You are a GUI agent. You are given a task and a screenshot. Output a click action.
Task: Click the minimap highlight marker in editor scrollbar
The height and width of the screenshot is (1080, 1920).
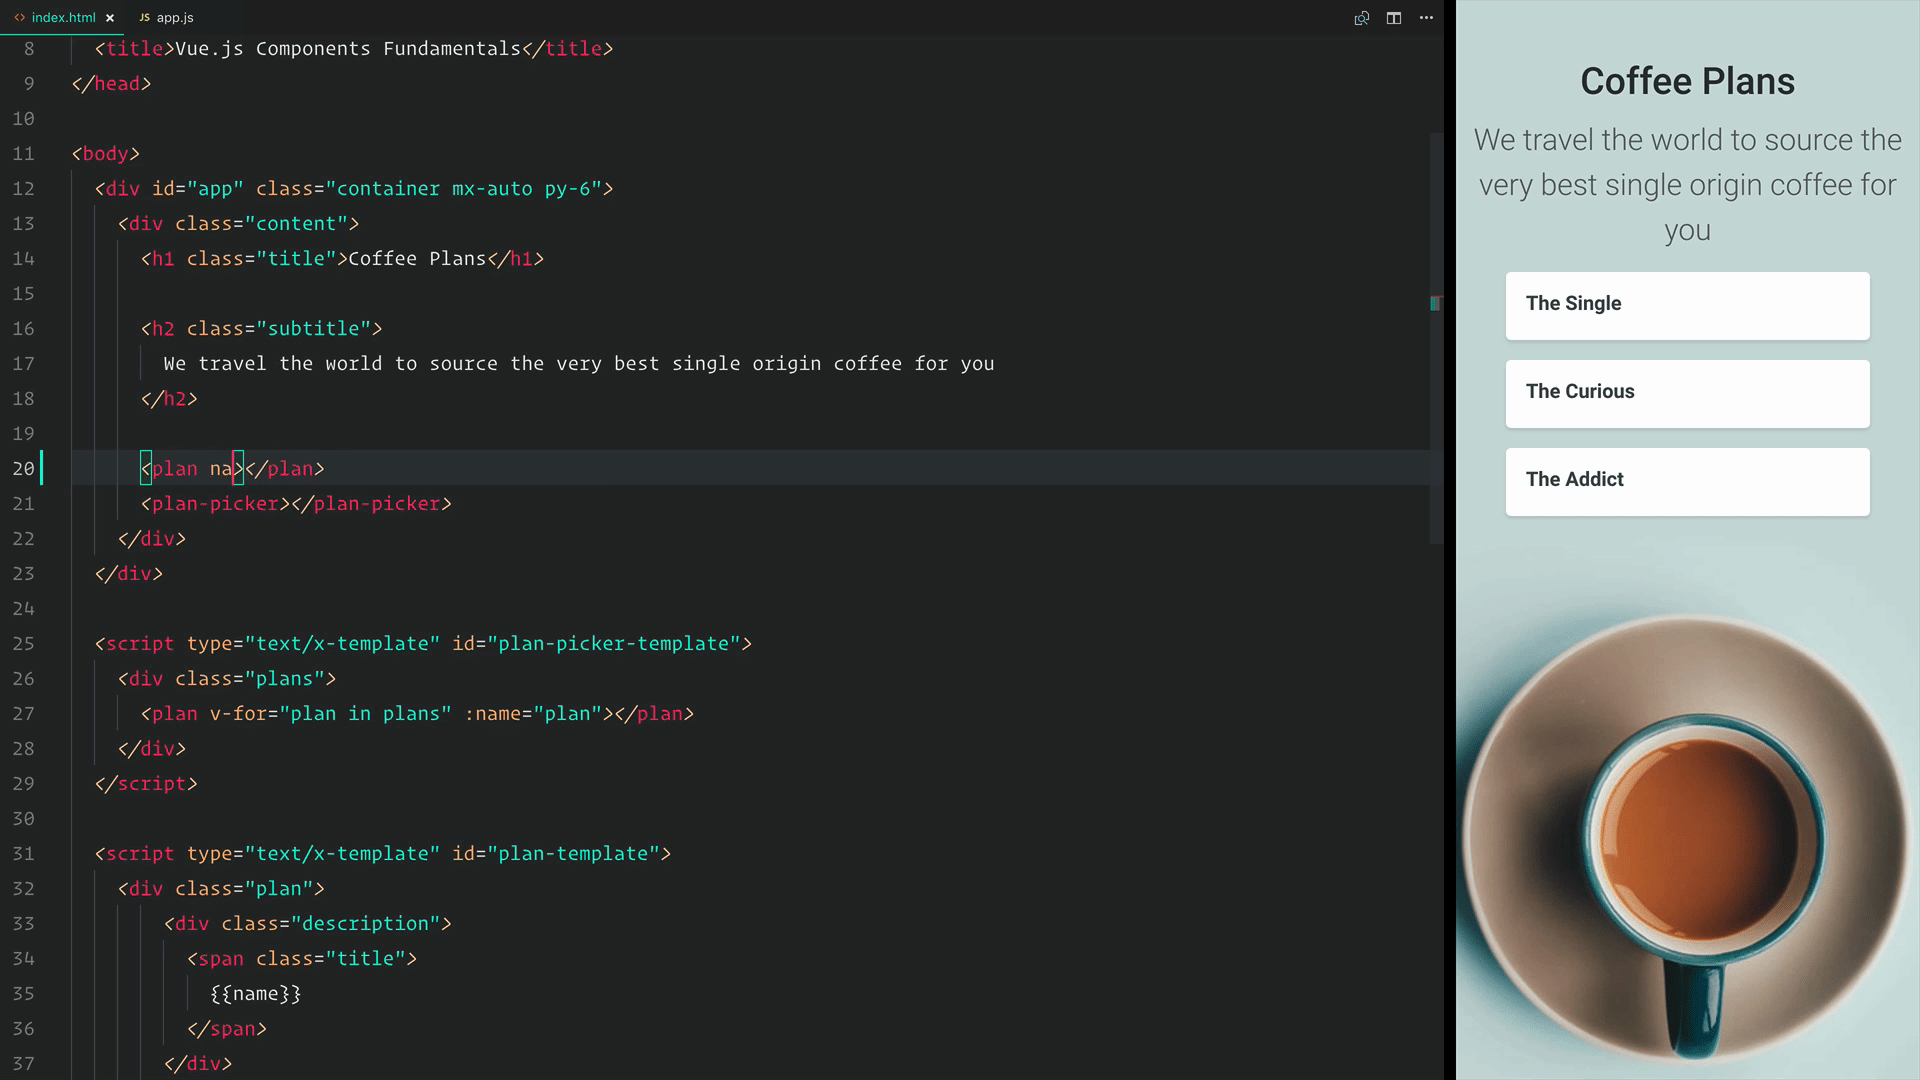click(1435, 303)
